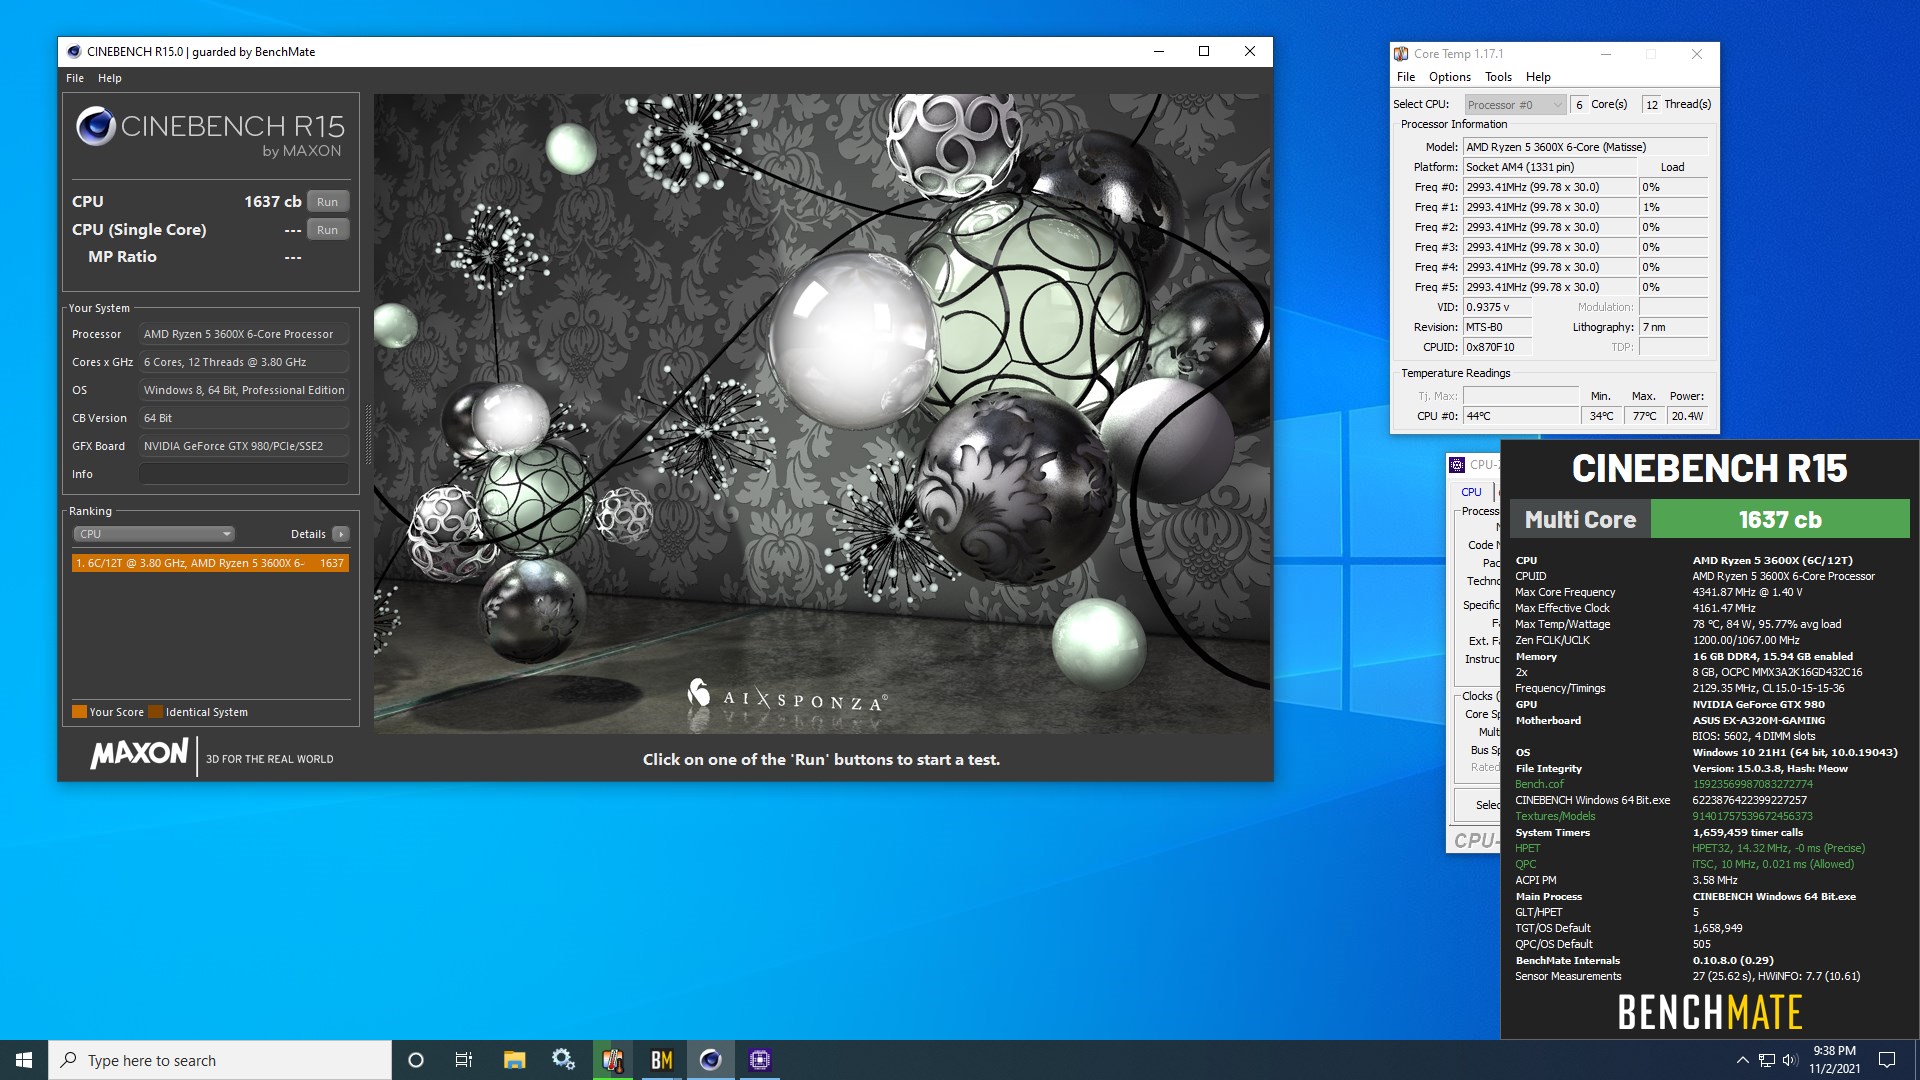This screenshot has height=1080, width=1920.
Task: Open the Select CPU Processor #0 dropdown
Action: coord(1514,105)
